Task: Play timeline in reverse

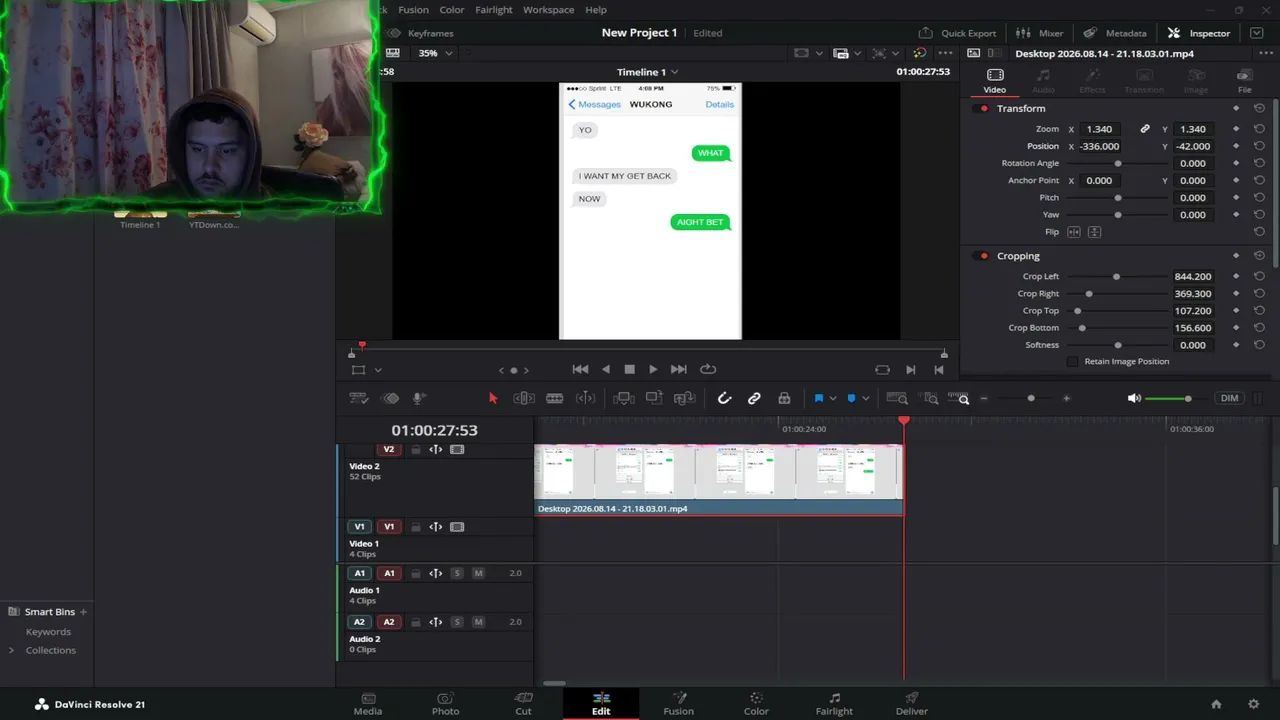Action: tap(605, 369)
